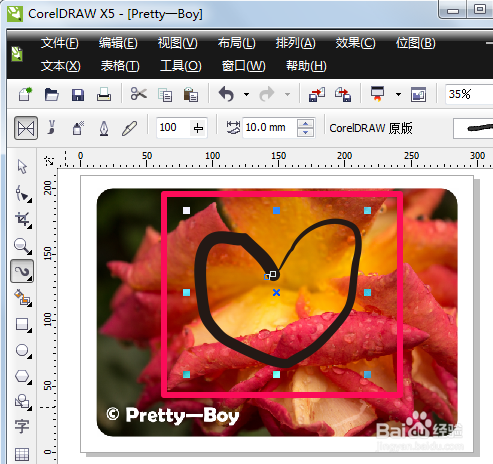
Task: Toggle the Sprayer artistic media mode
Action: coord(78,128)
